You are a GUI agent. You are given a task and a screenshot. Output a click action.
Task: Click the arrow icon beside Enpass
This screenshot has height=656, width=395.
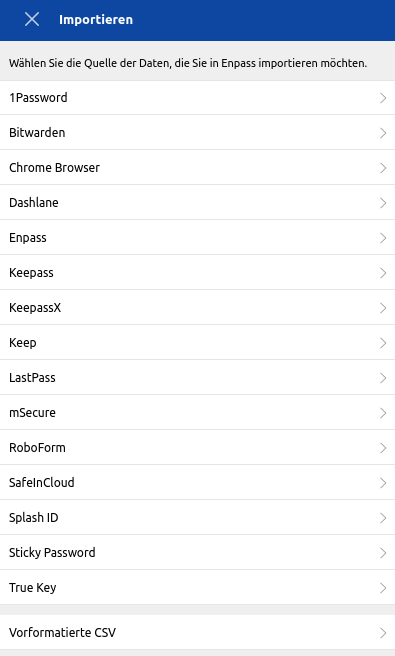click(x=383, y=238)
